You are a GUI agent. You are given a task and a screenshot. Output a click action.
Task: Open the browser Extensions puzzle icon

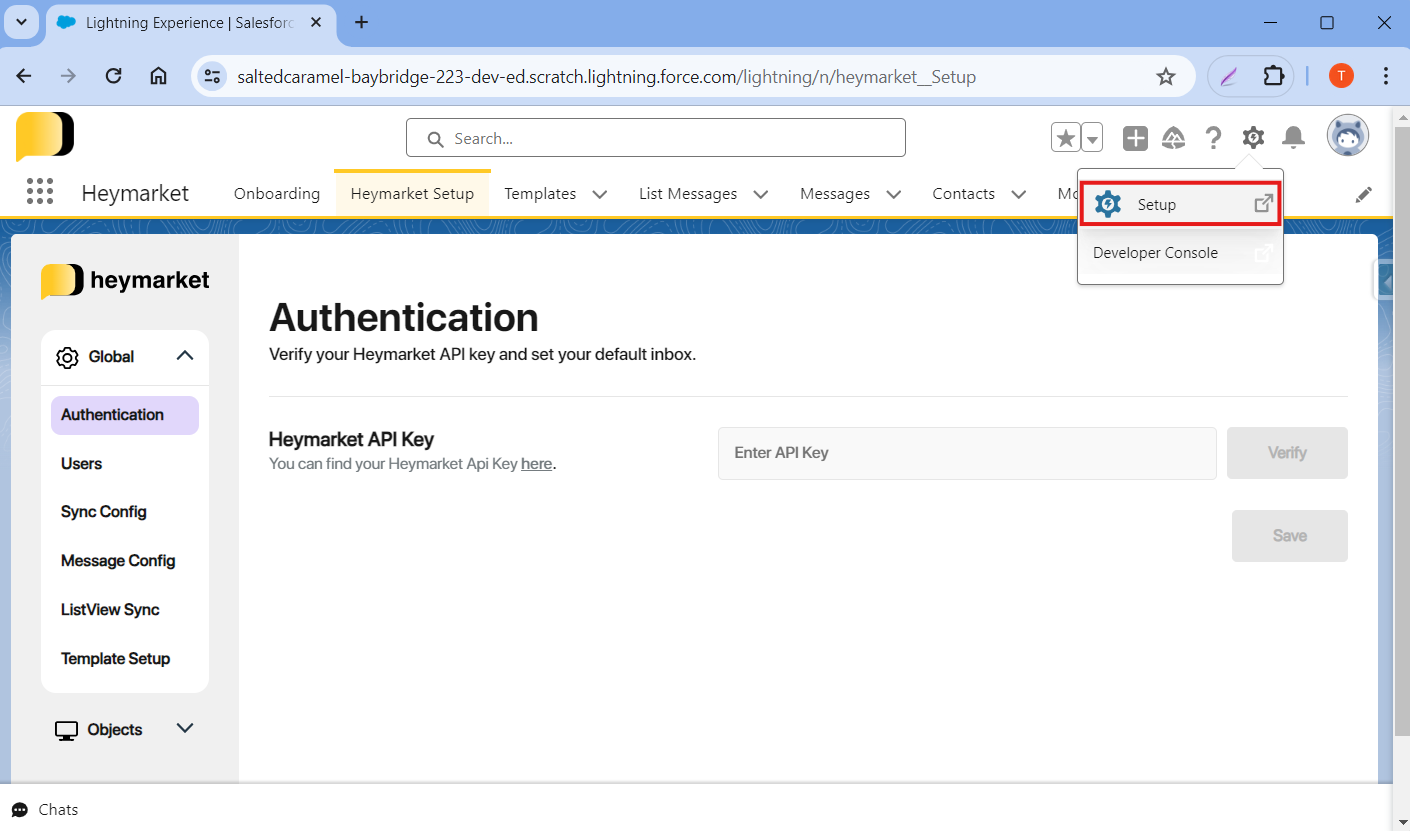[x=1273, y=76]
